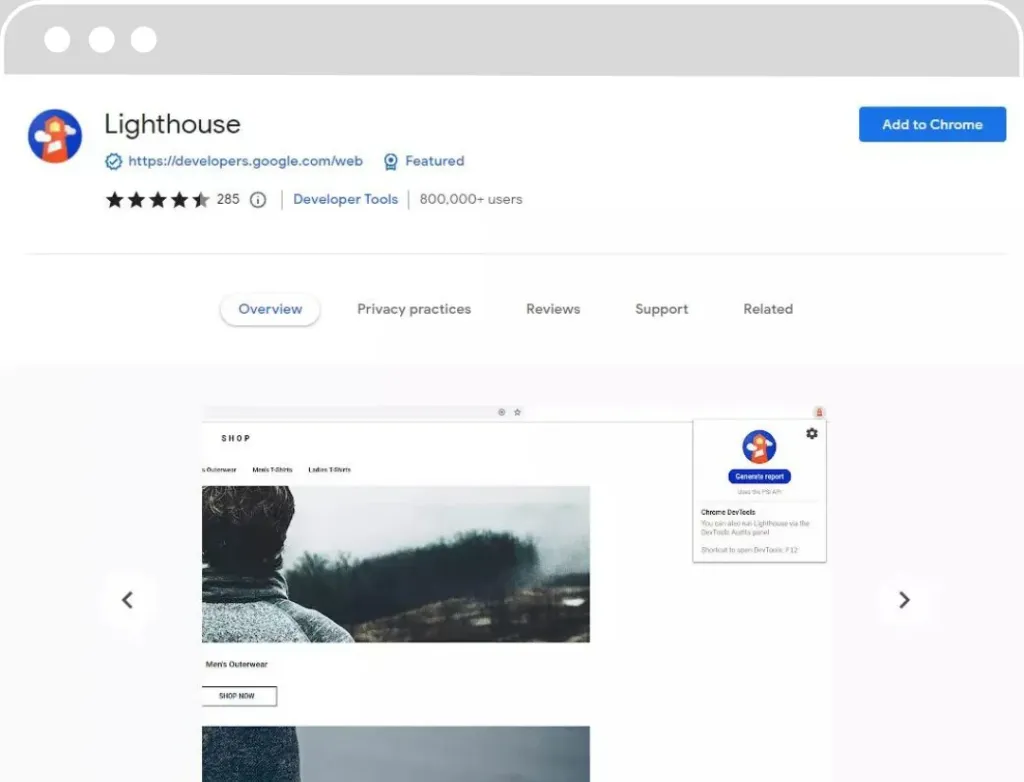
Task: Click the verified publisher badge icon
Action: [x=114, y=161]
